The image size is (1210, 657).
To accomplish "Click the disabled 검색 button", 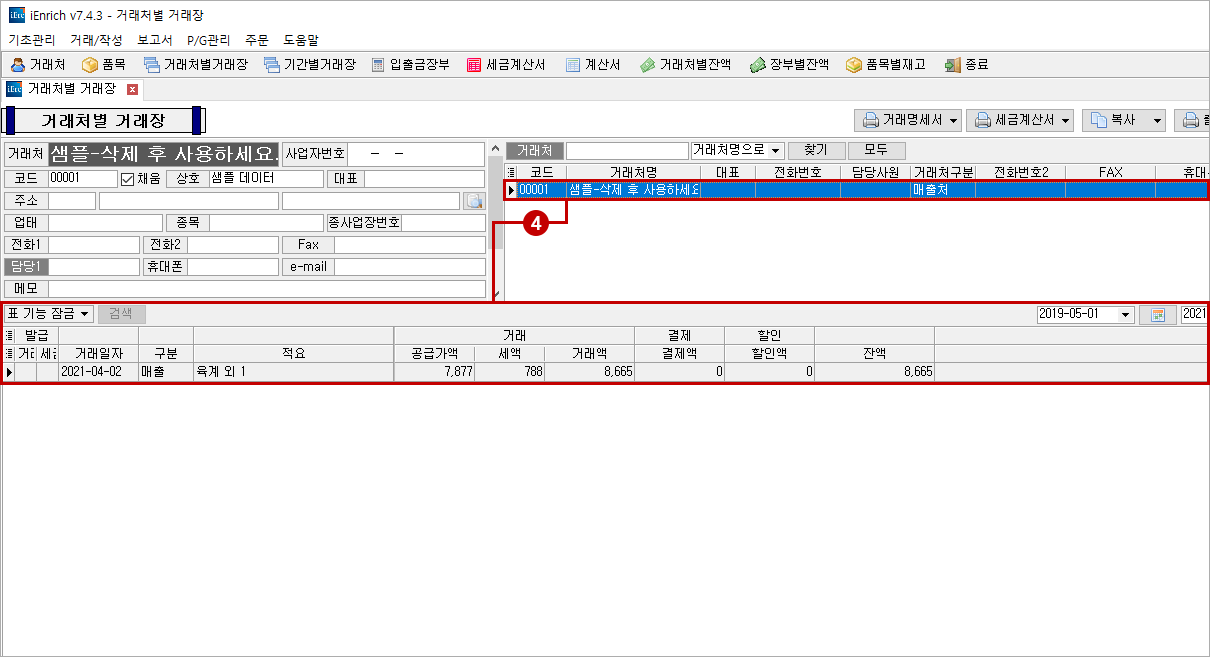I will 120,314.
